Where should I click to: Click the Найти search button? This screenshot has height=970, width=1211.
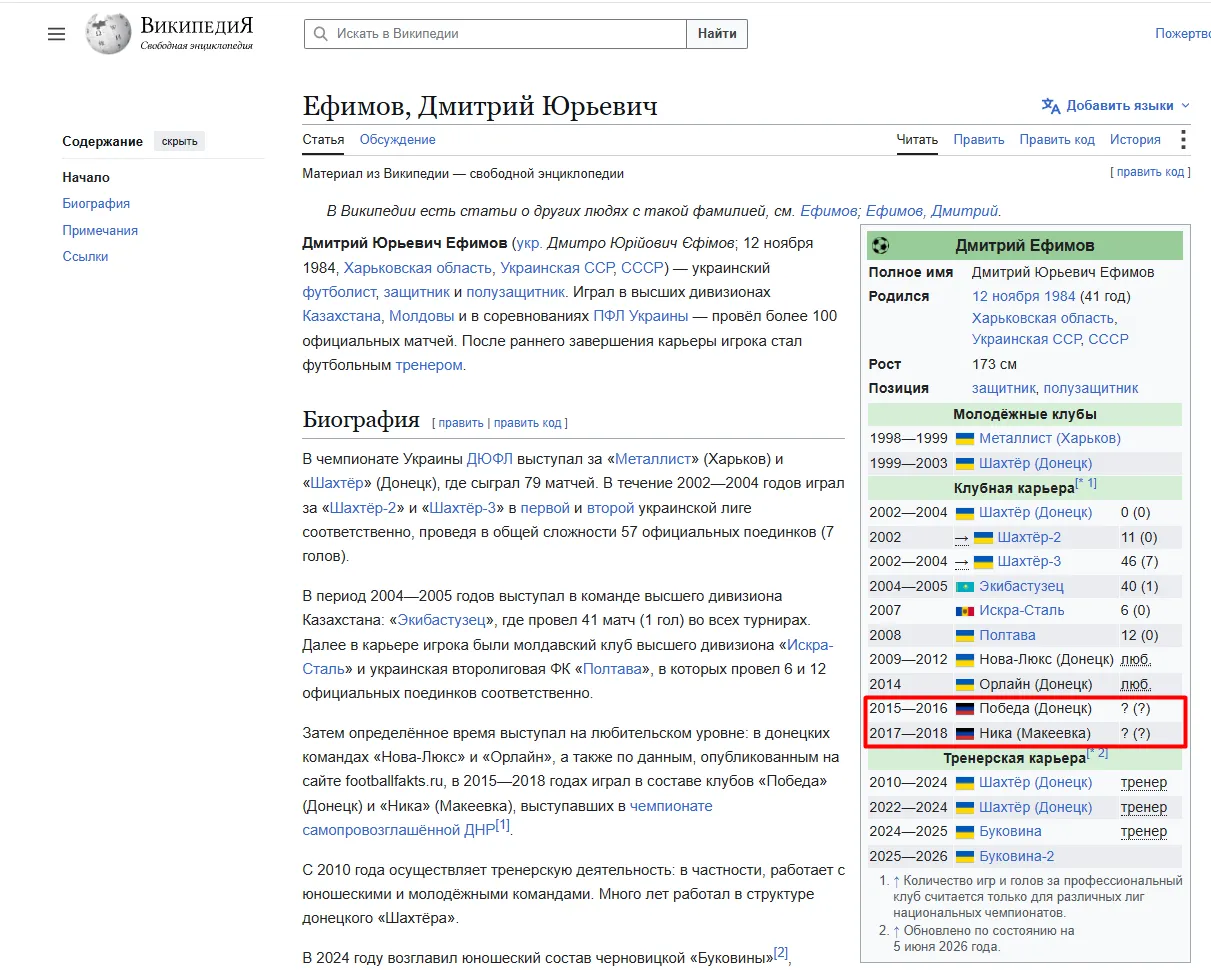(x=717, y=34)
